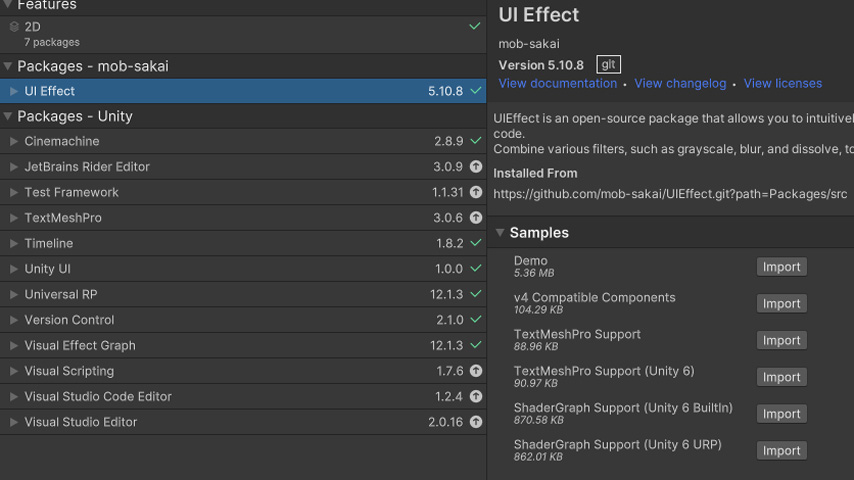Screen dimensions: 854x480
Task: Expand the Cinemachine package arrow
Action: point(14,141)
